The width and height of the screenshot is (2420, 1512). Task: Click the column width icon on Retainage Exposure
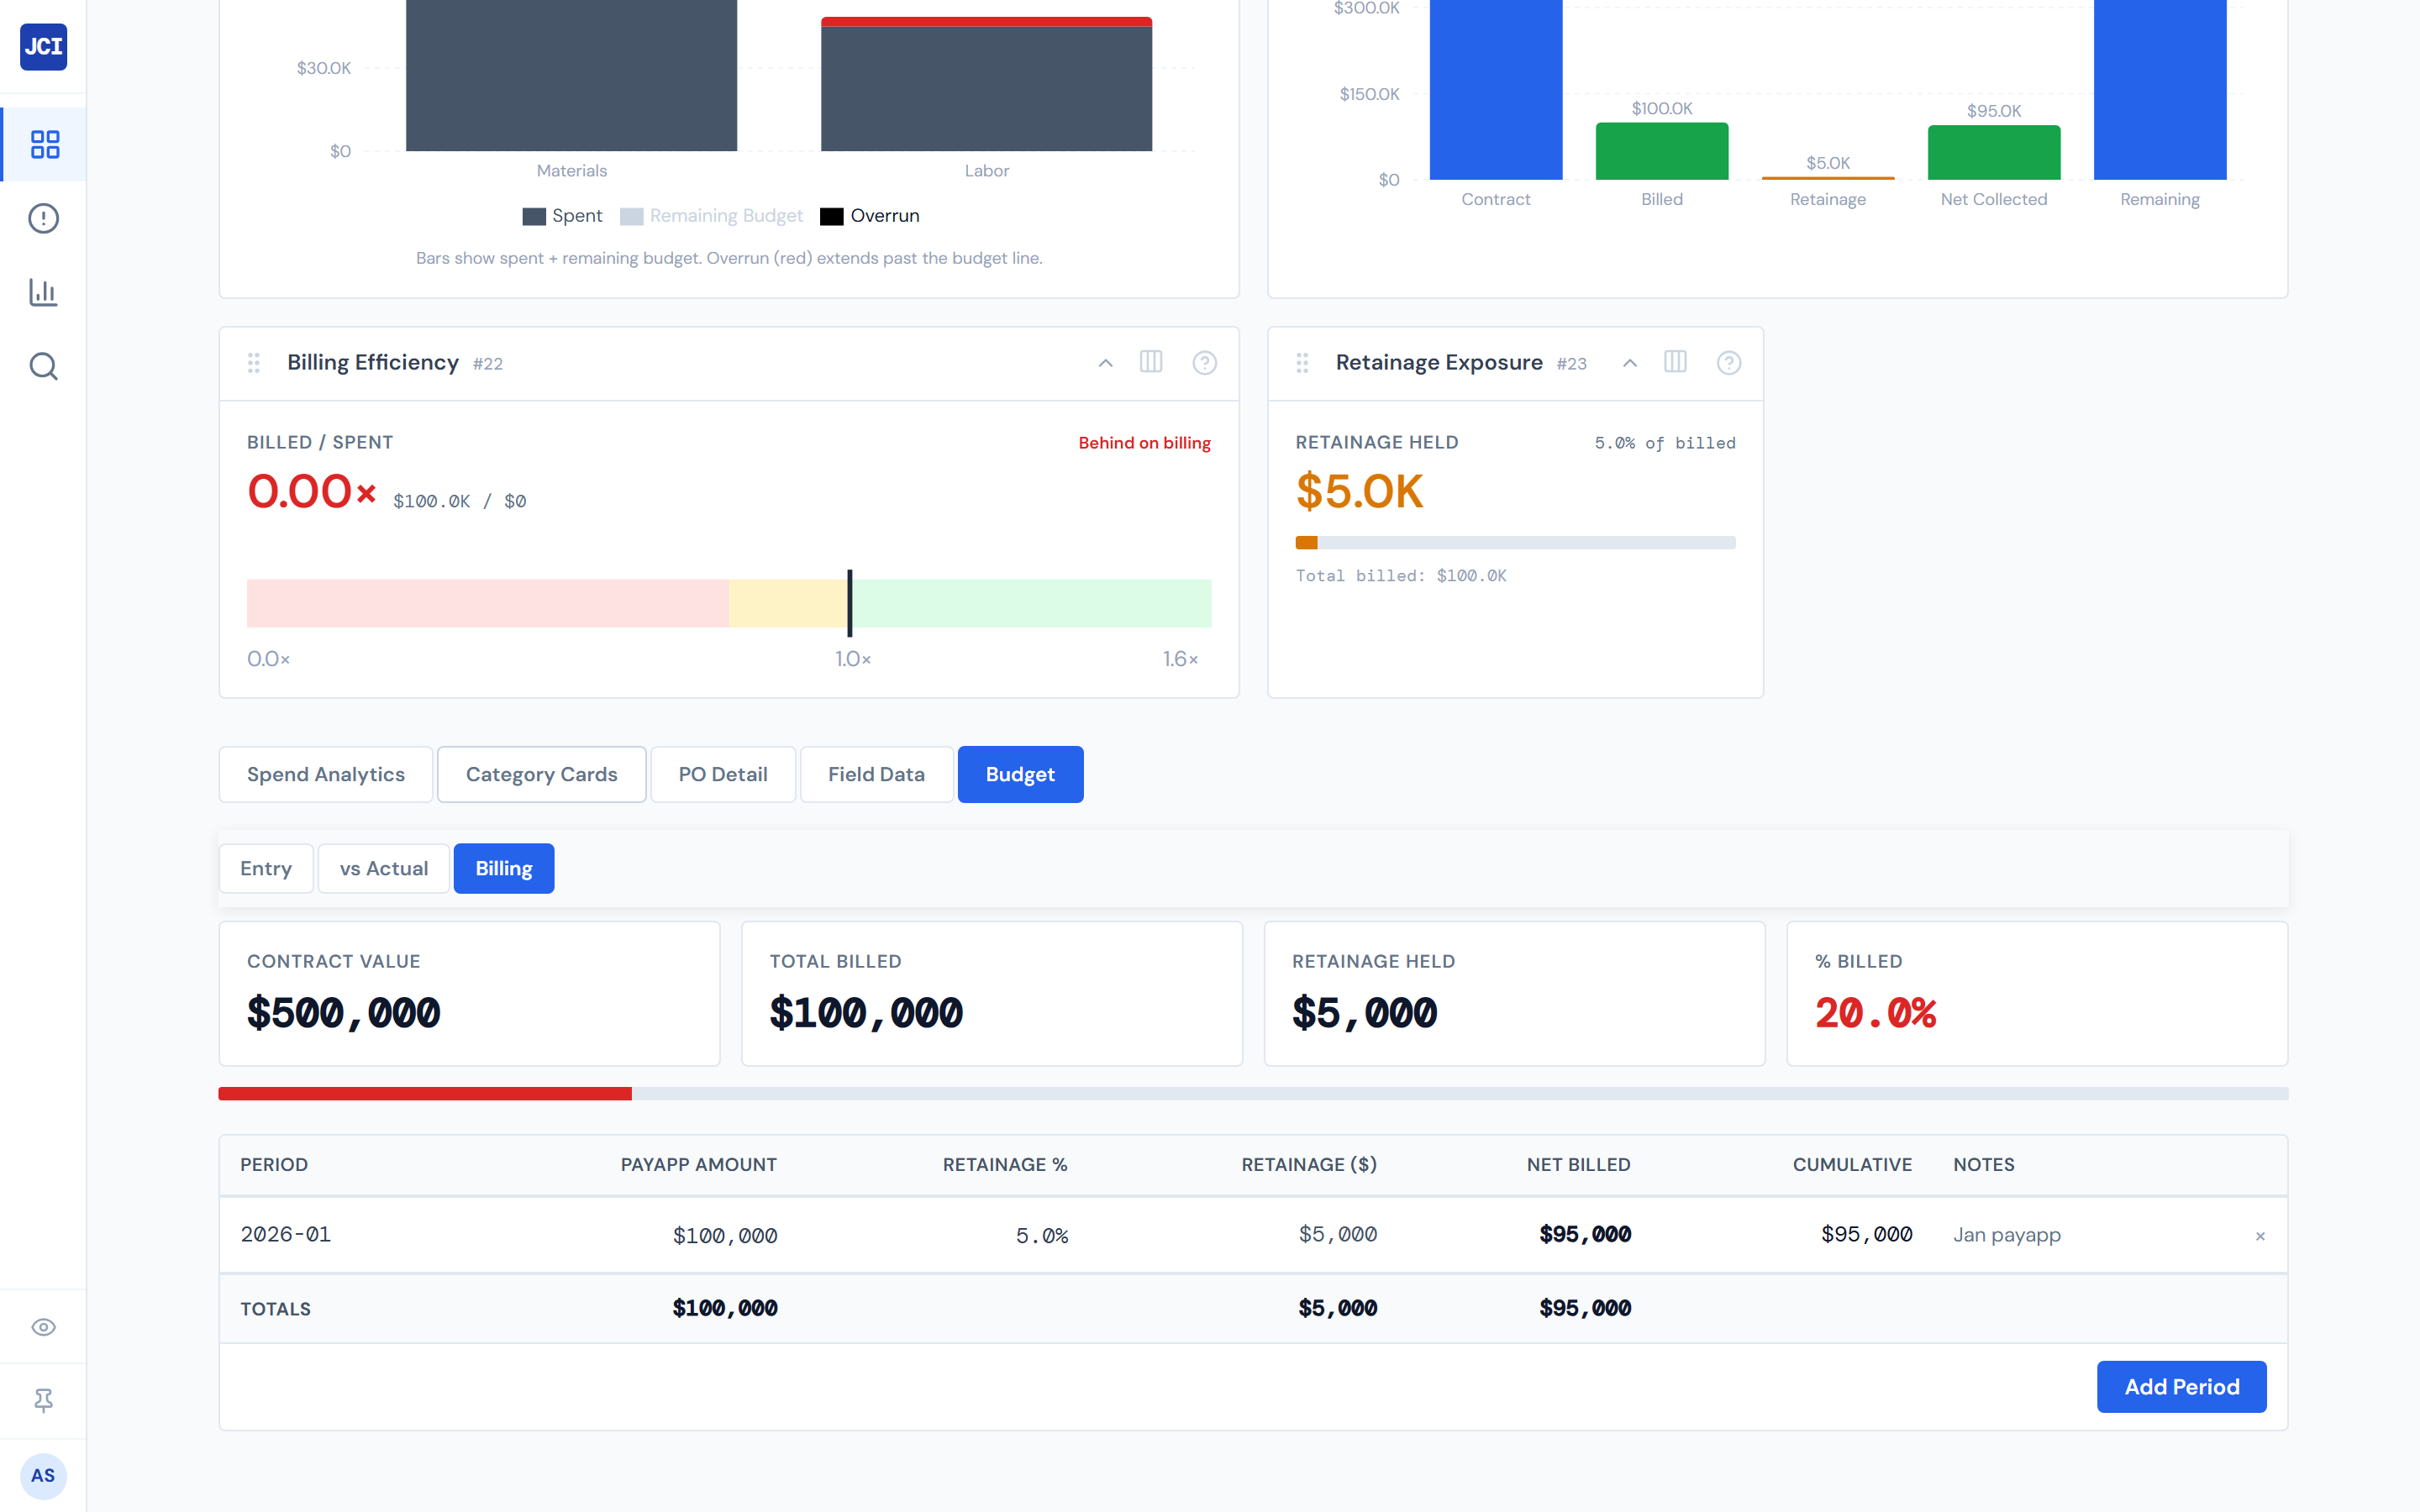click(x=1676, y=363)
